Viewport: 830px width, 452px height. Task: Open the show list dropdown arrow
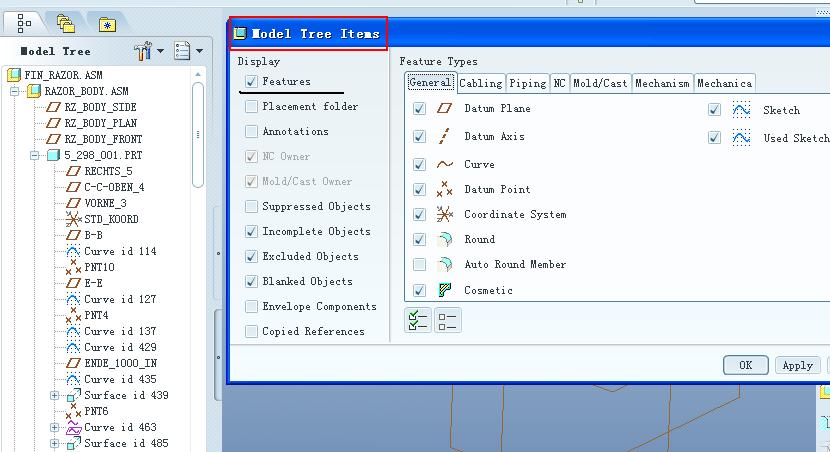[200, 51]
